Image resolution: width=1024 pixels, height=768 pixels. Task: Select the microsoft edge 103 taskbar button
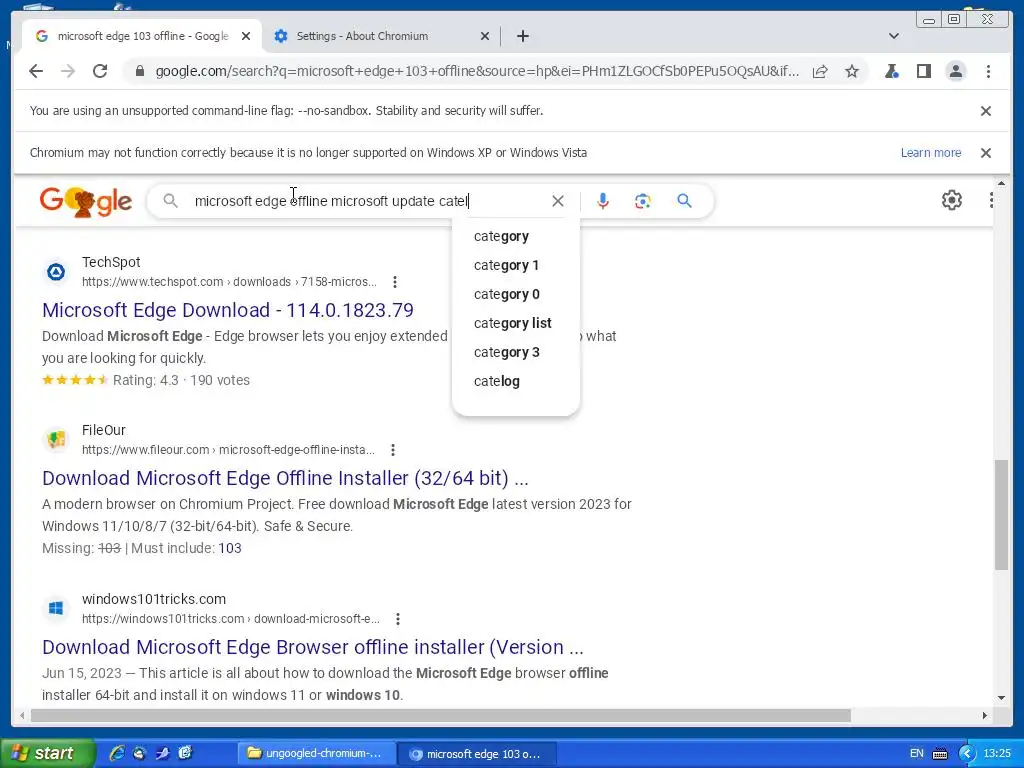click(476, 754)
